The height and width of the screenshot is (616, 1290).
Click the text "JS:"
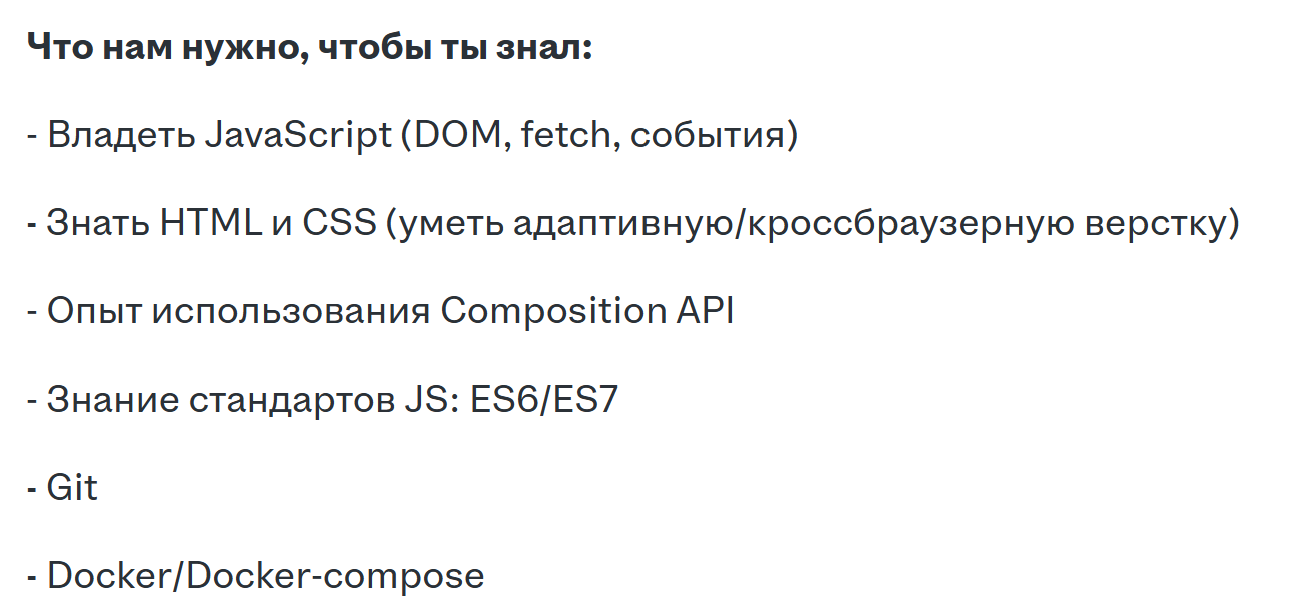tap(432, 399)
